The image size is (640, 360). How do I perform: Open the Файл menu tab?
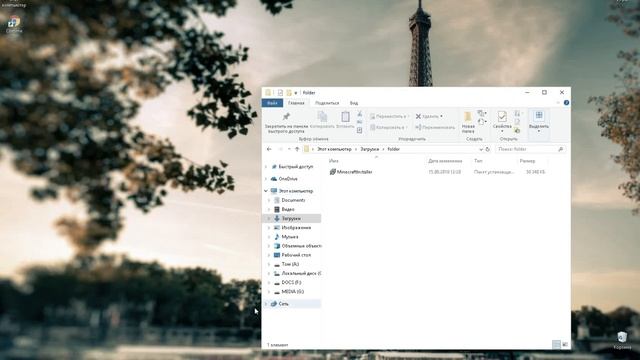point(272,103)
